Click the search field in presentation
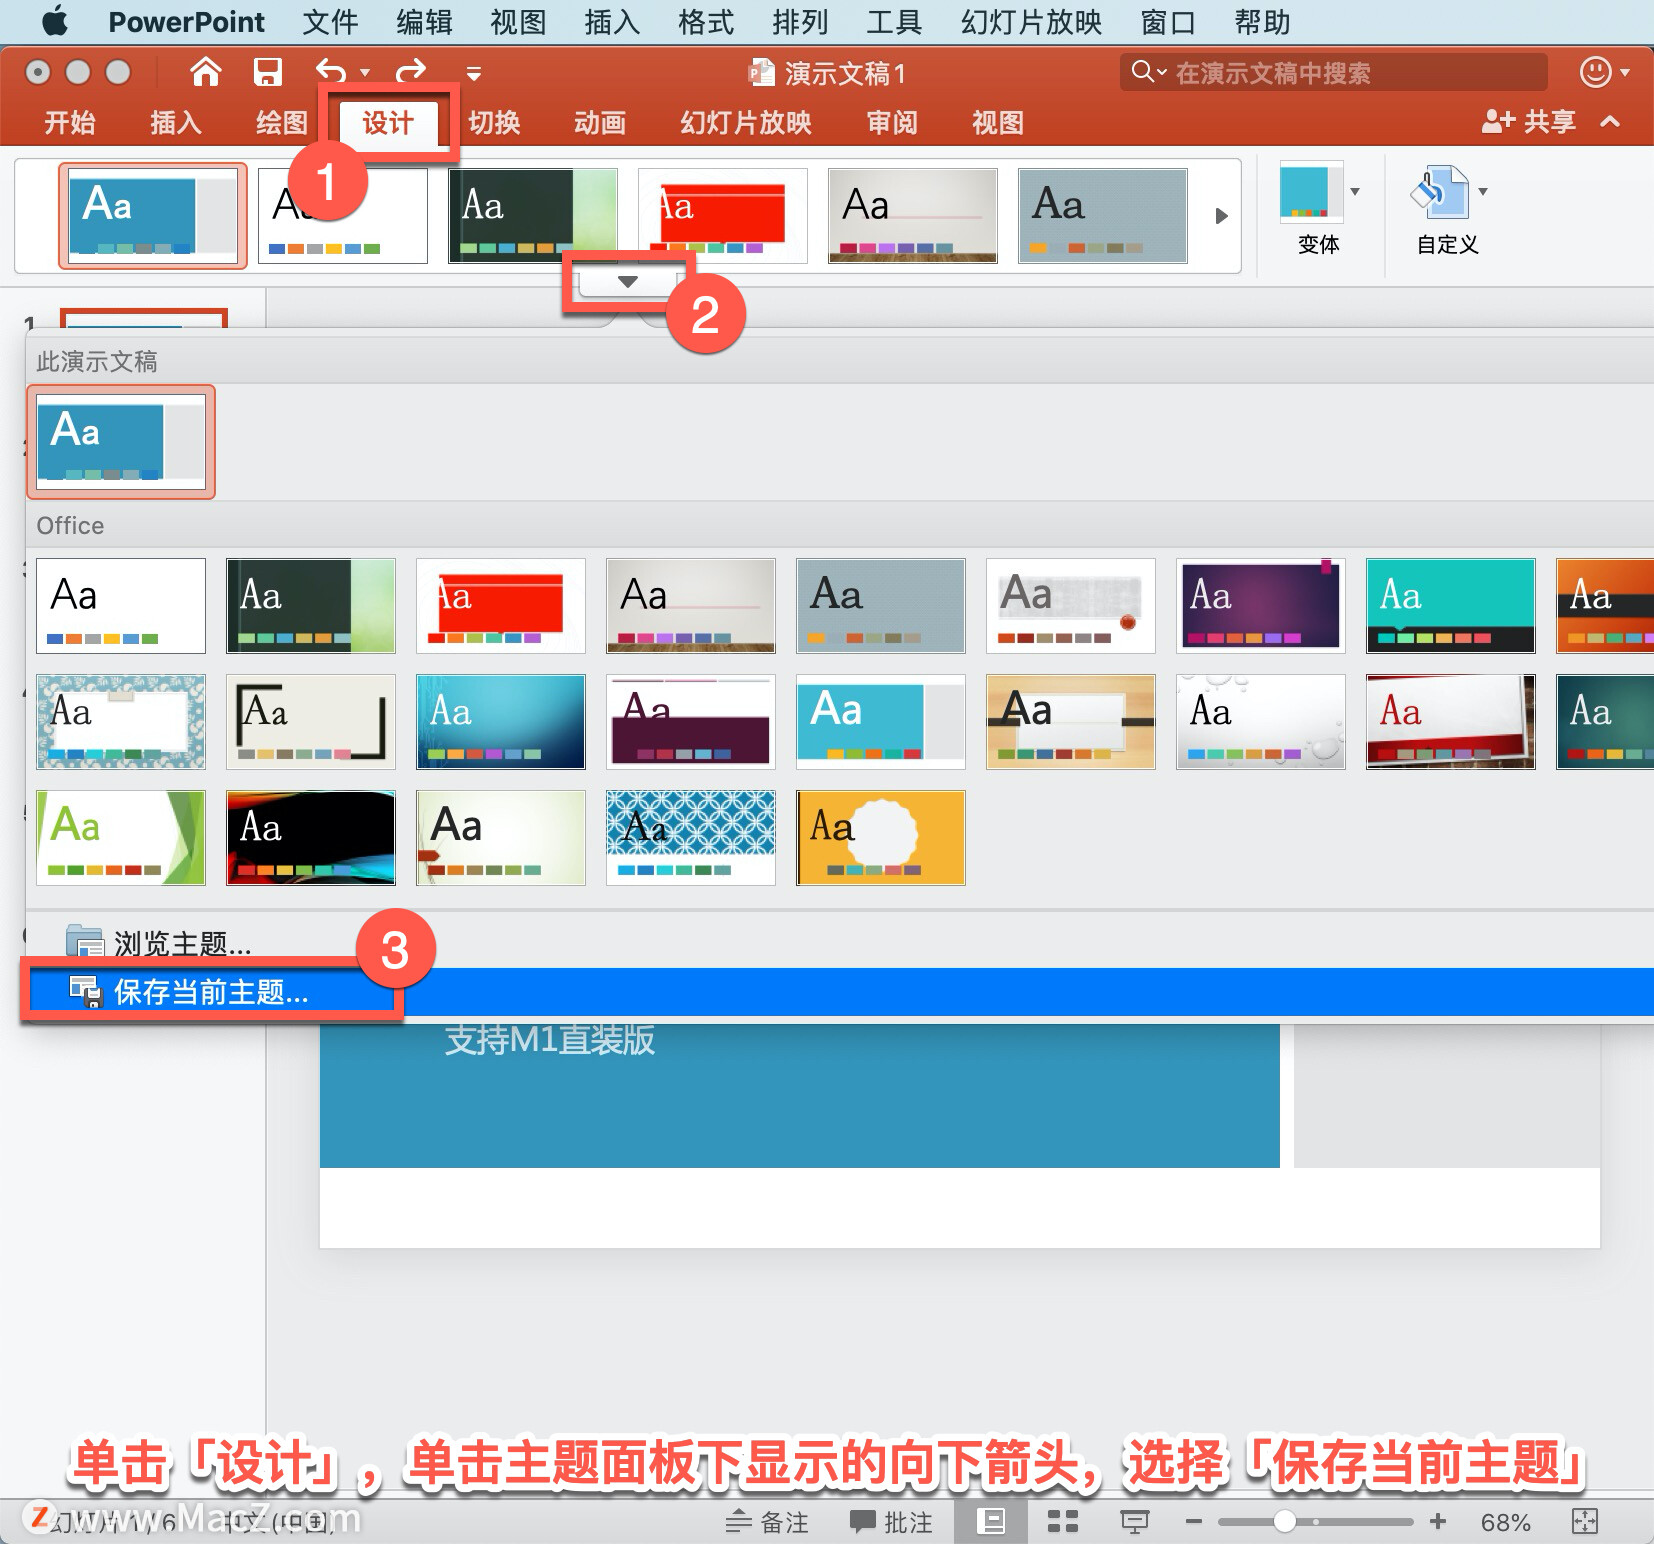 [1333, 72]
